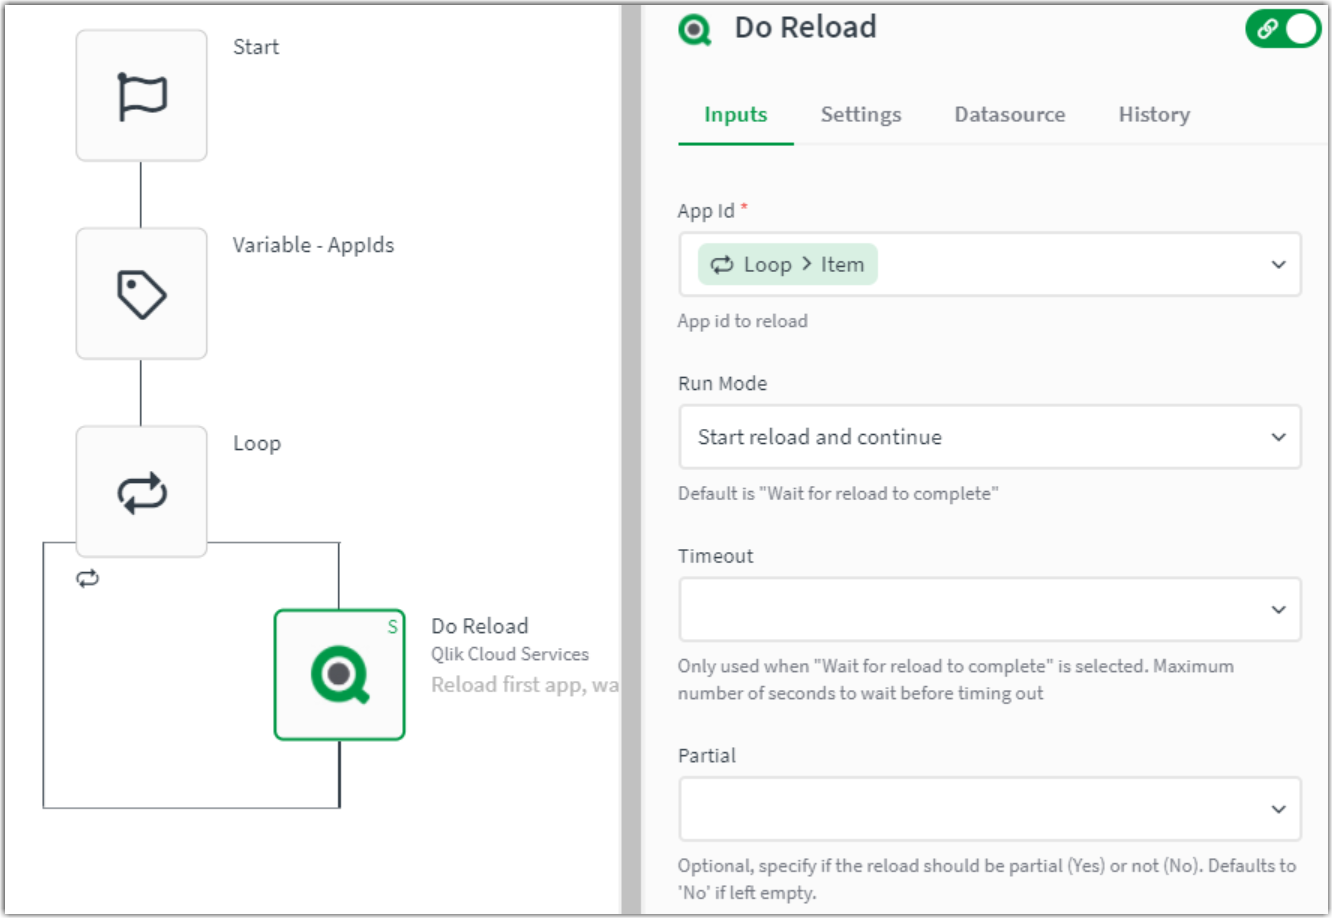This screenshot has height=919, width=1333.
Task: Click the Do Reload panel title
Action: (x=806, y=27)
